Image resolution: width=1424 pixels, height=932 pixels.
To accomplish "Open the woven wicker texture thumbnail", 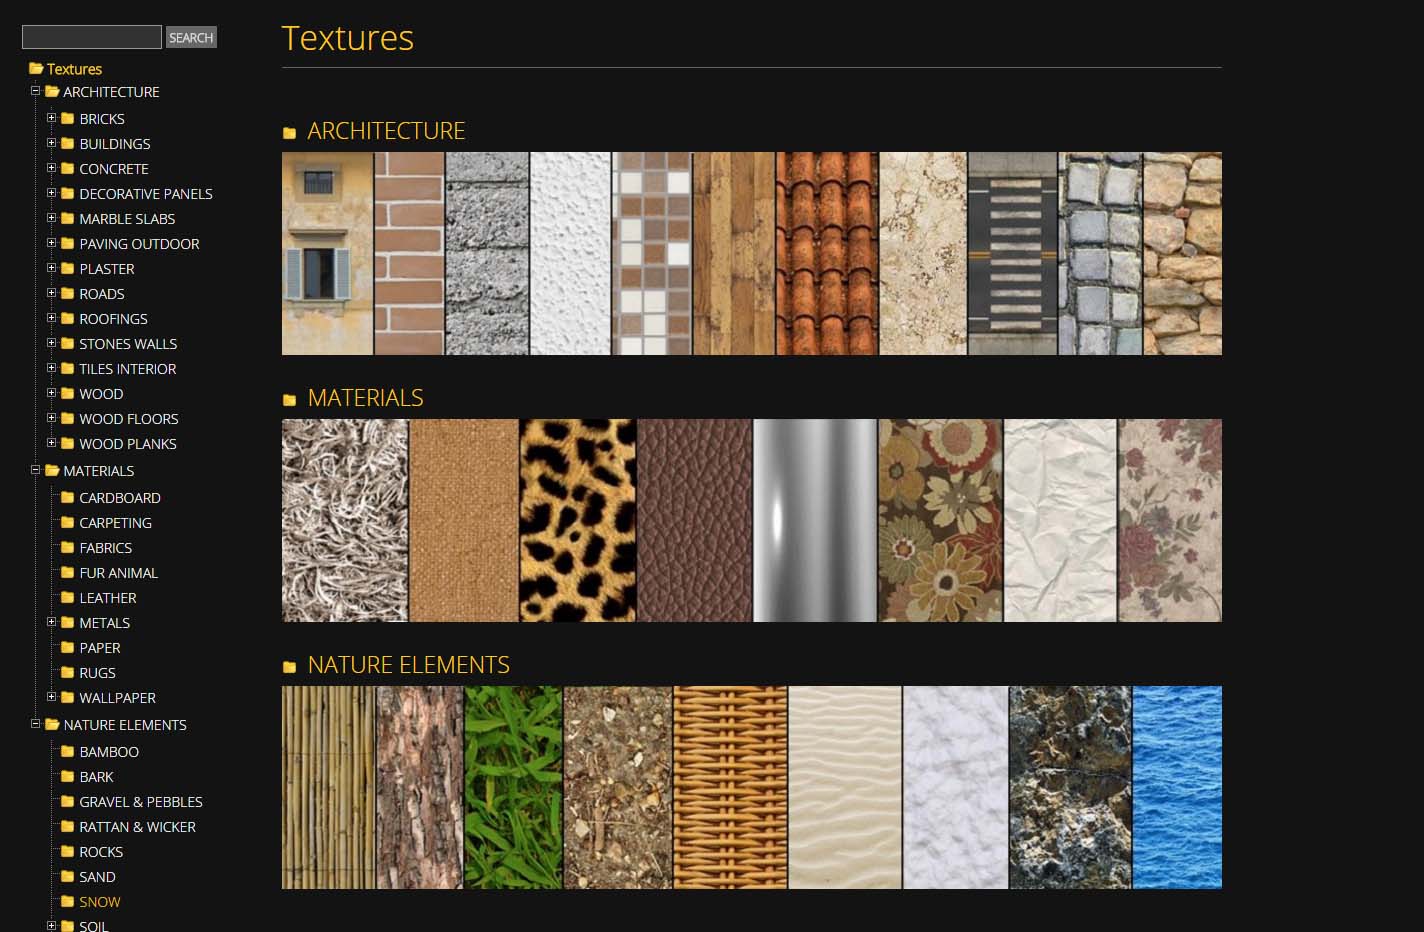I will pyautogui.click(x=730, y=787).
